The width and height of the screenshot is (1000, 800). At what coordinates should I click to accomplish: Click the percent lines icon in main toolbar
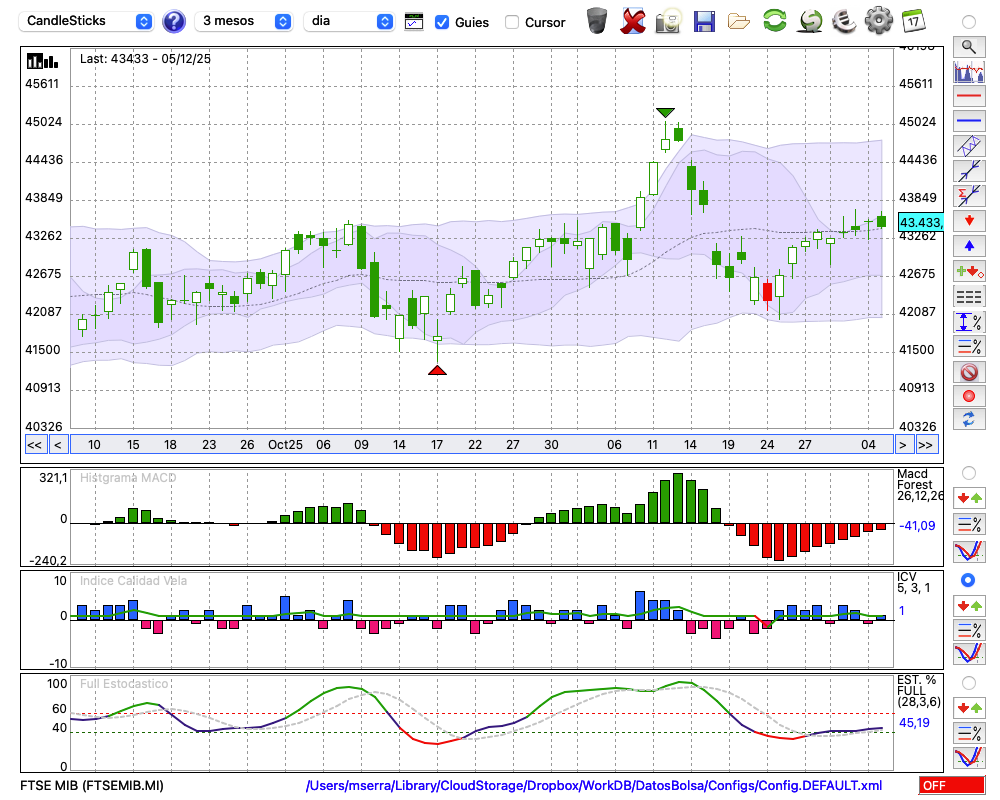[969, 346]
